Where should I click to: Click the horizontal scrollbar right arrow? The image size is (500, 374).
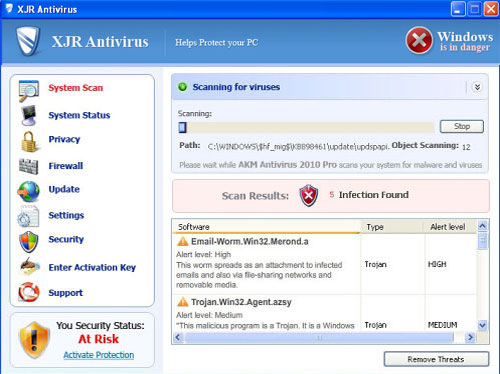(x=470, y=337)
